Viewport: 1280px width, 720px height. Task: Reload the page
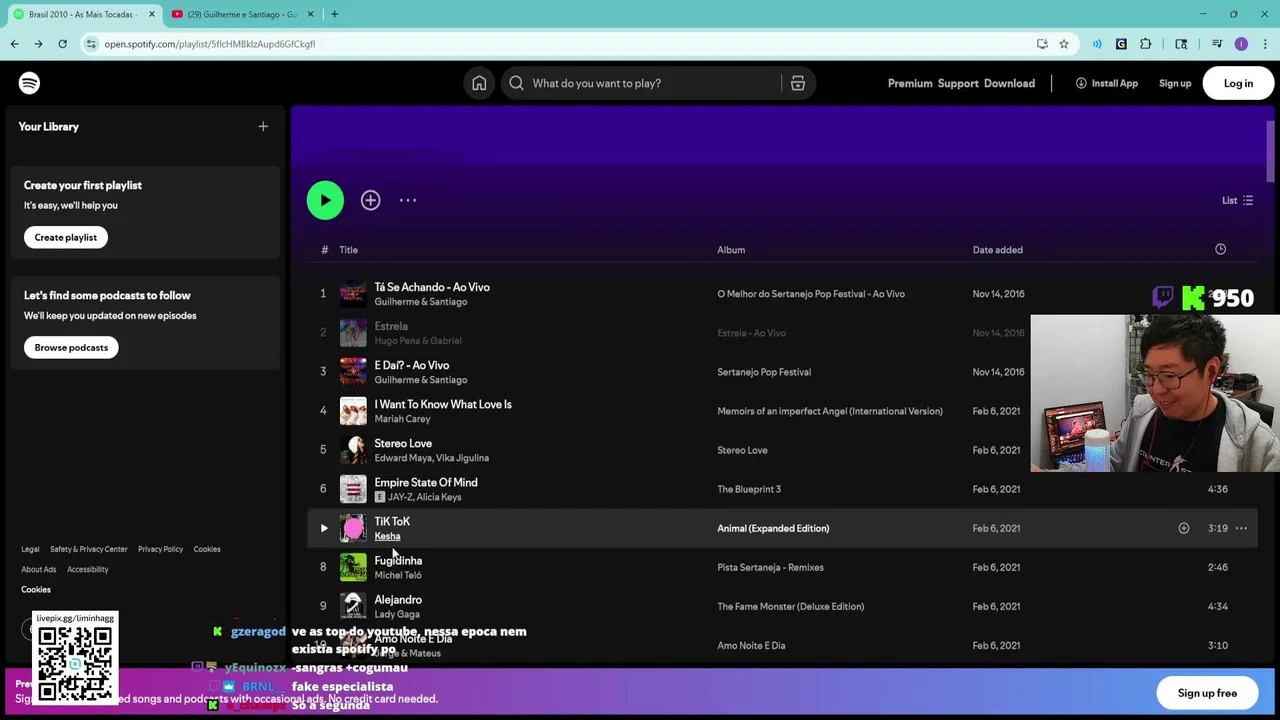click(x=62, y=44)
